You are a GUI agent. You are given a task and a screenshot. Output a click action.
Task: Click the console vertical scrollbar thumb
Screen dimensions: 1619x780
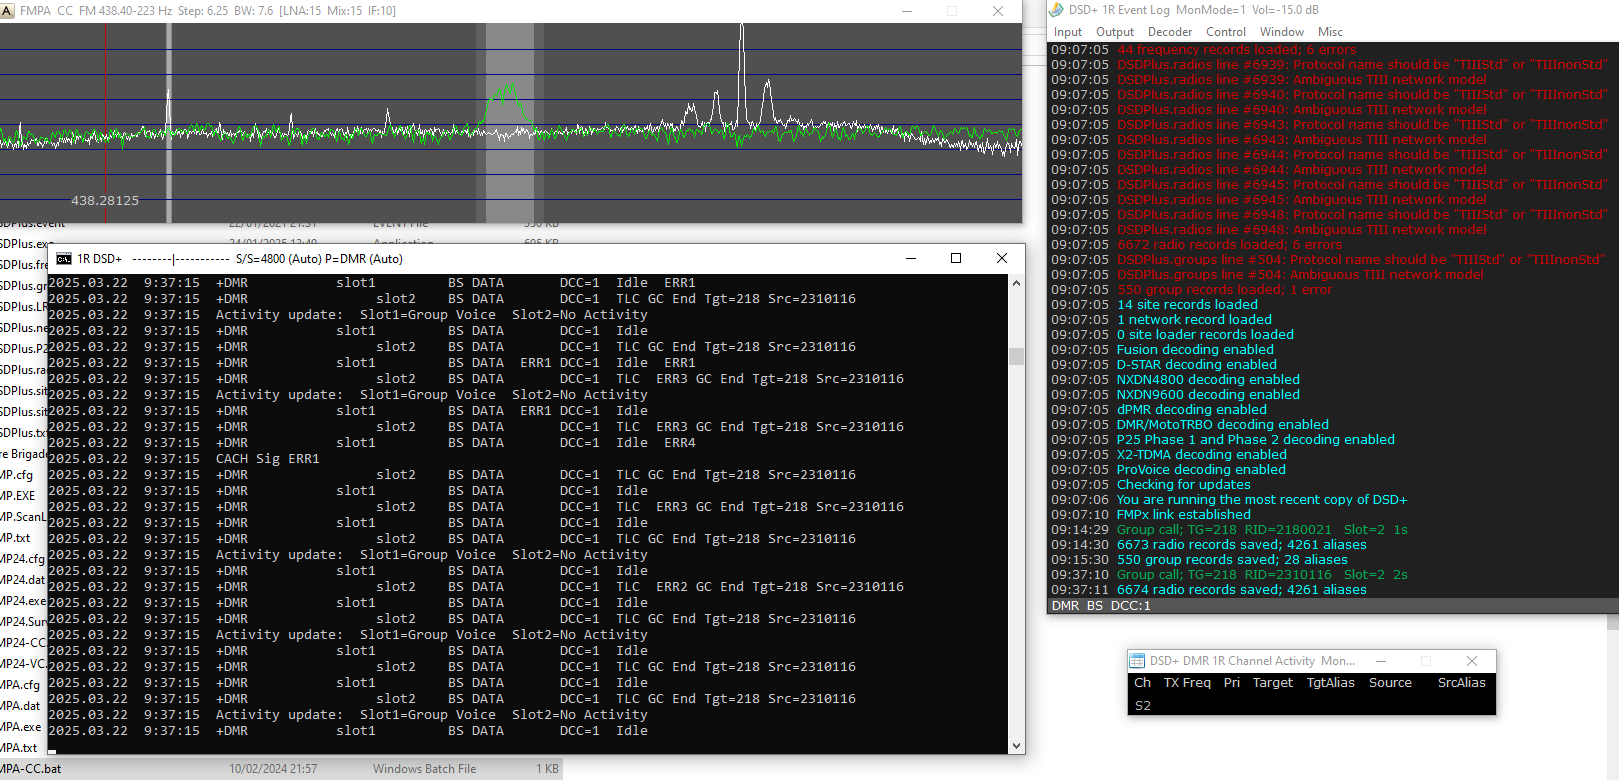pyautogui.click(x=1017, y=356)
